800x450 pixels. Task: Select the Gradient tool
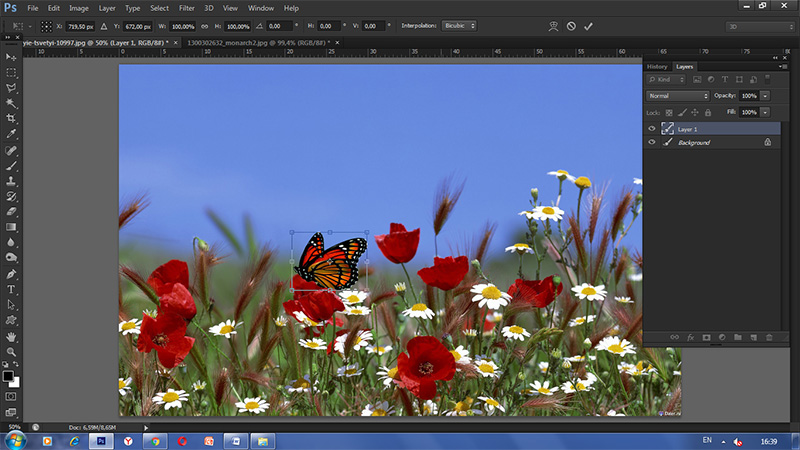click(x=11, y=227)
